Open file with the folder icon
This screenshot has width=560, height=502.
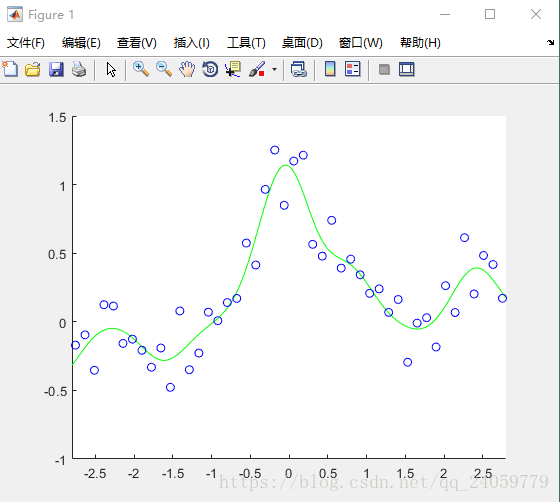coord(33,69)
